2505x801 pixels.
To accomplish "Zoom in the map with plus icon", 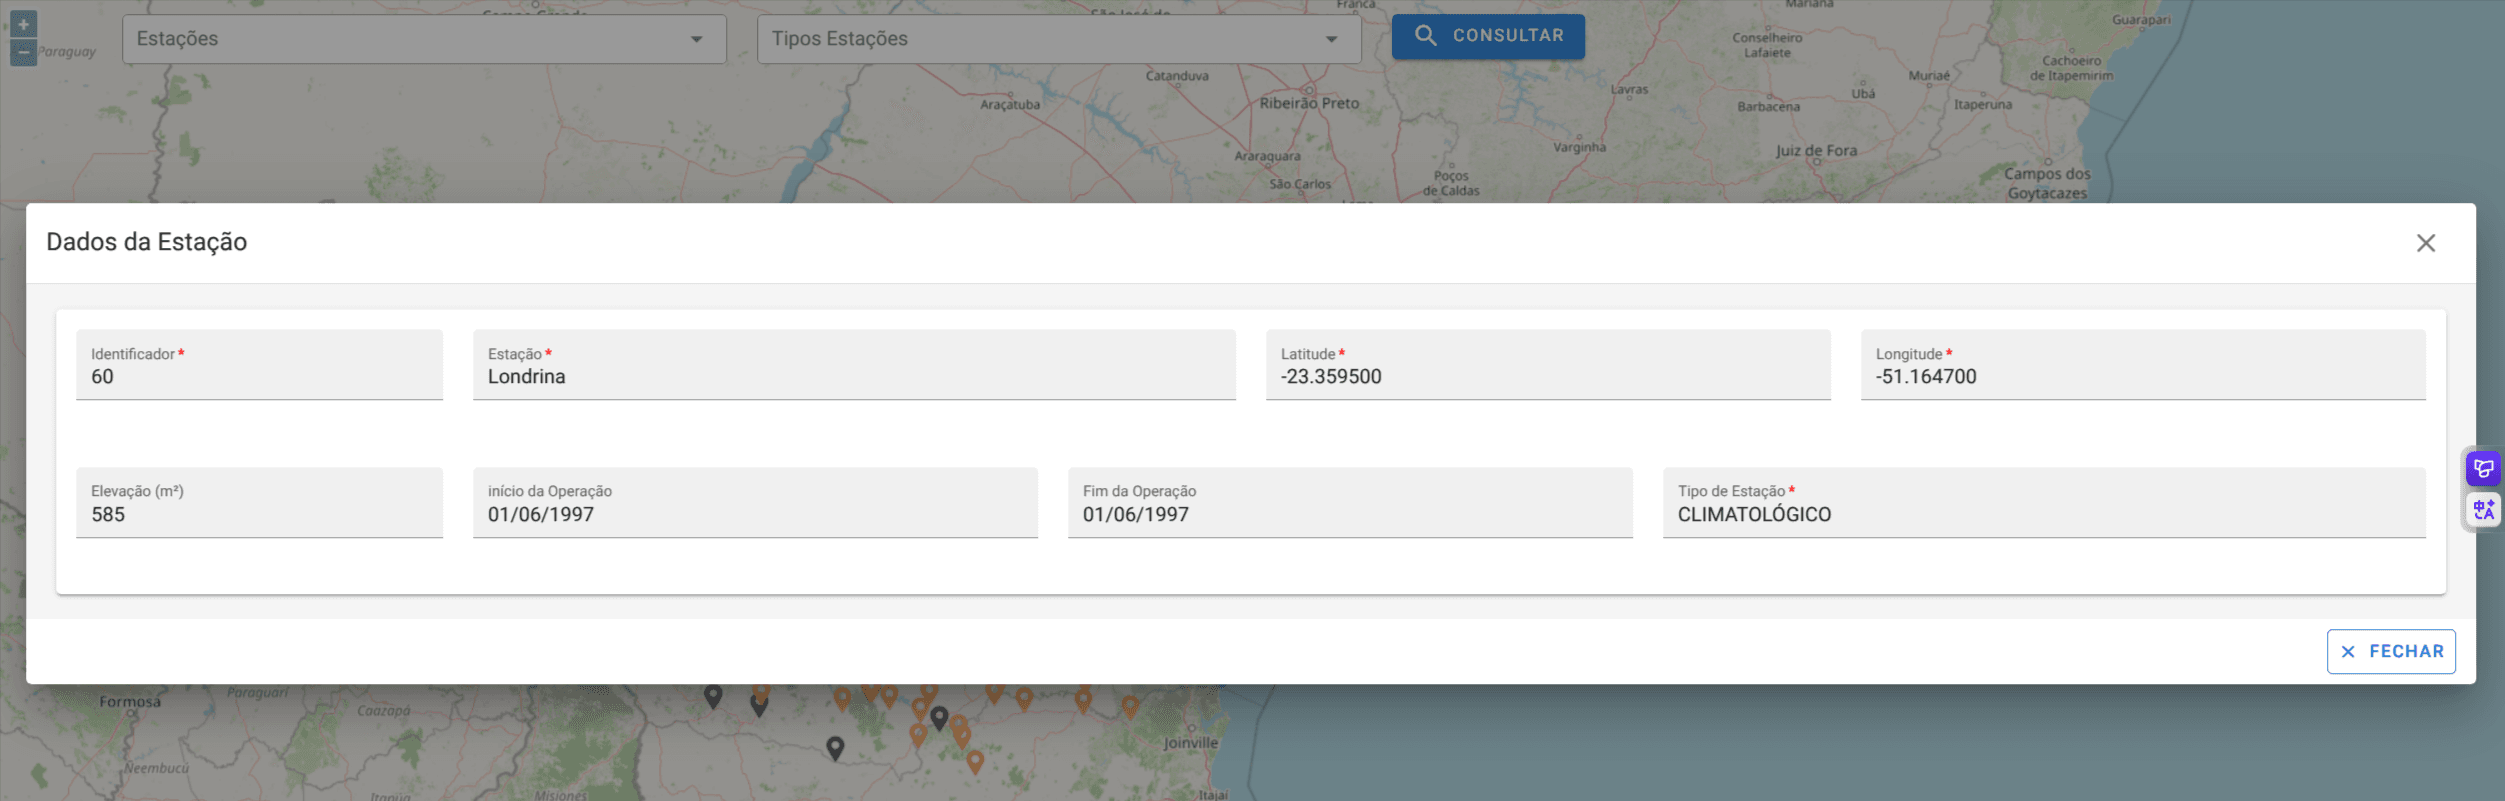I will pyautogui.click(x=23, y=23).
